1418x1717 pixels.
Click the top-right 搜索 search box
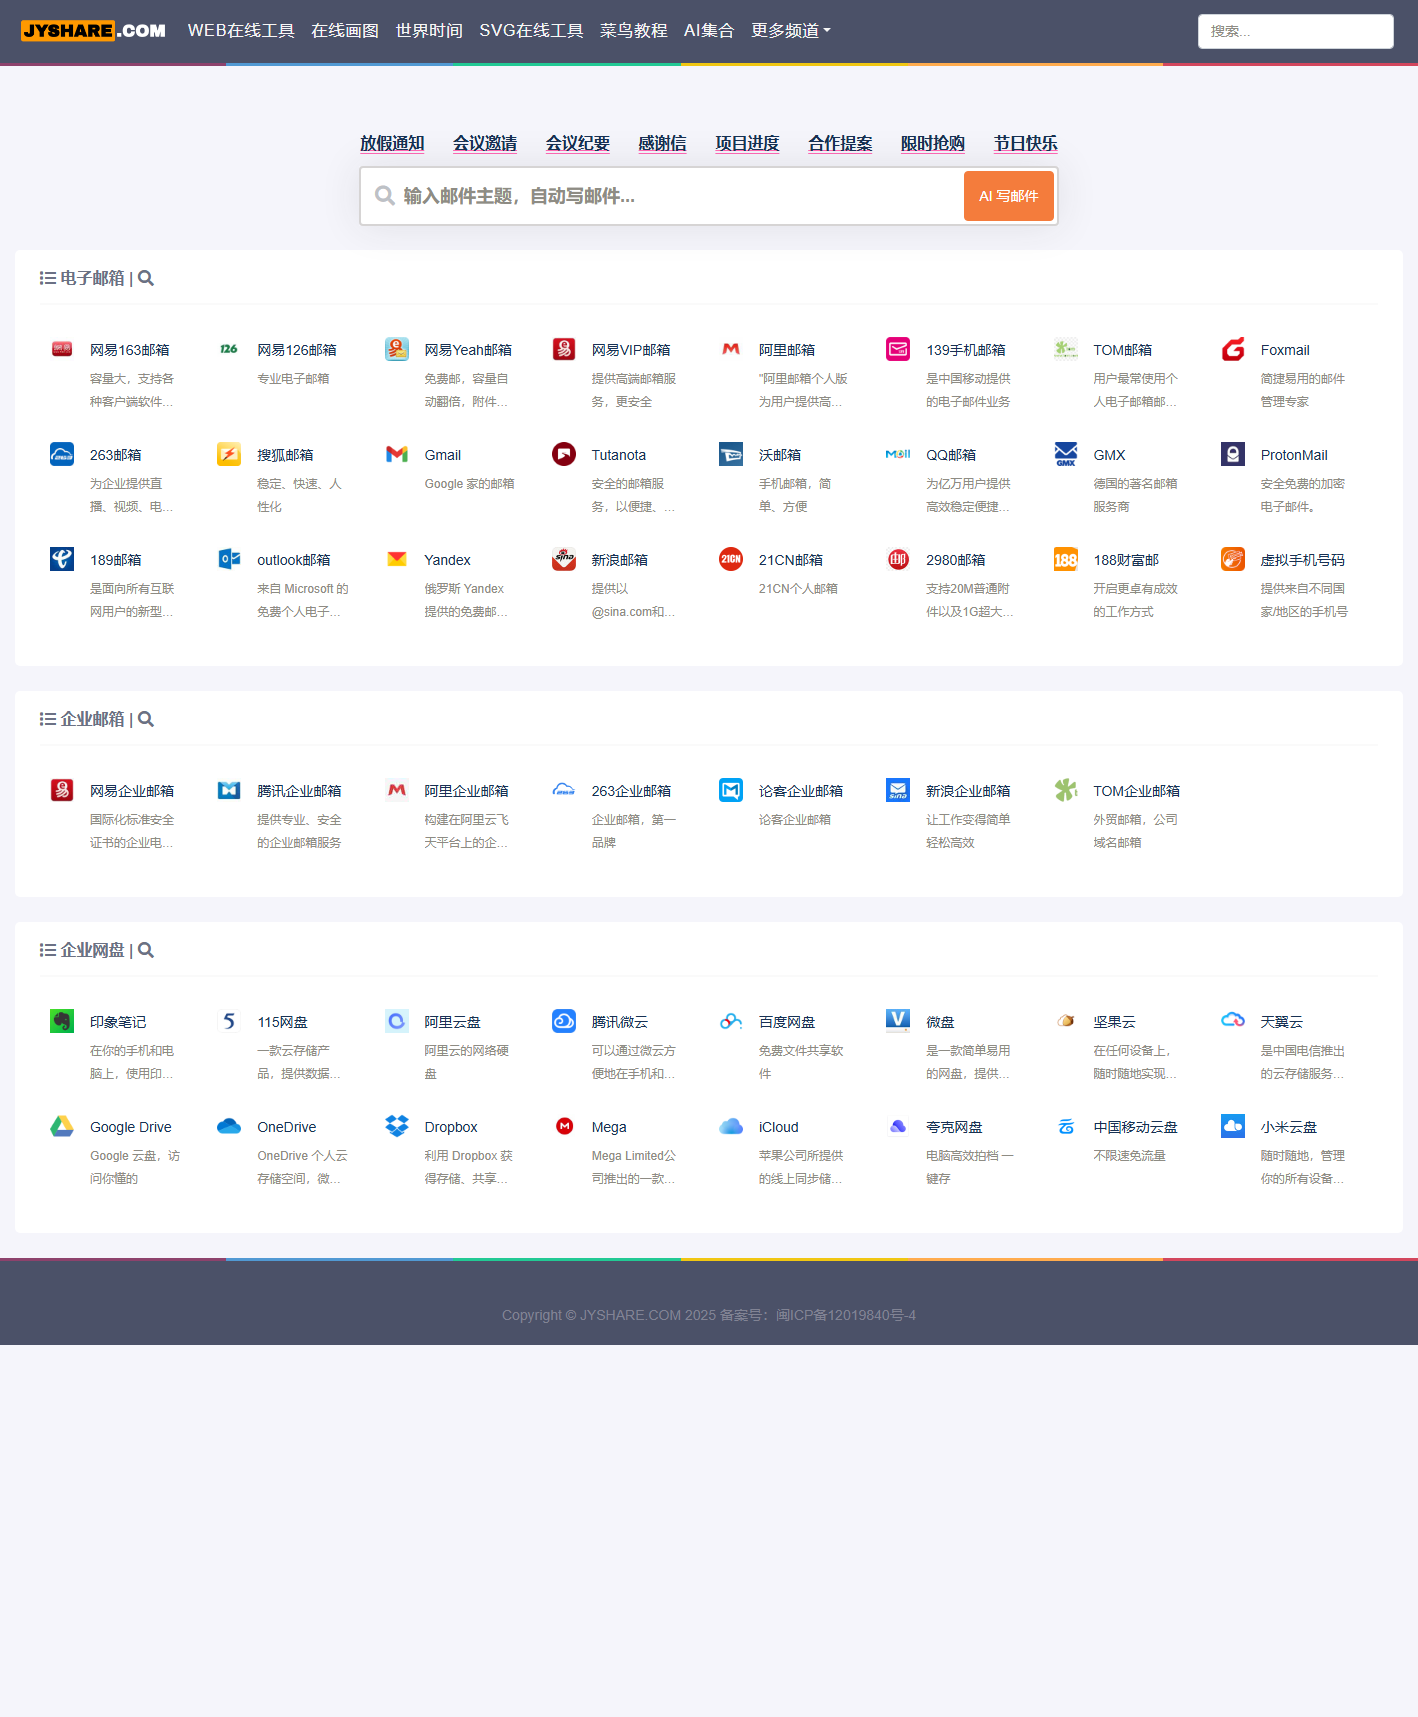click(1295, 31)
